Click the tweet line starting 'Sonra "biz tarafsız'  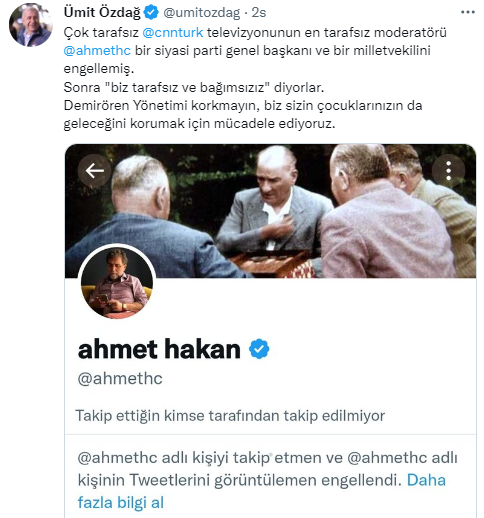(x=194, y=87)
